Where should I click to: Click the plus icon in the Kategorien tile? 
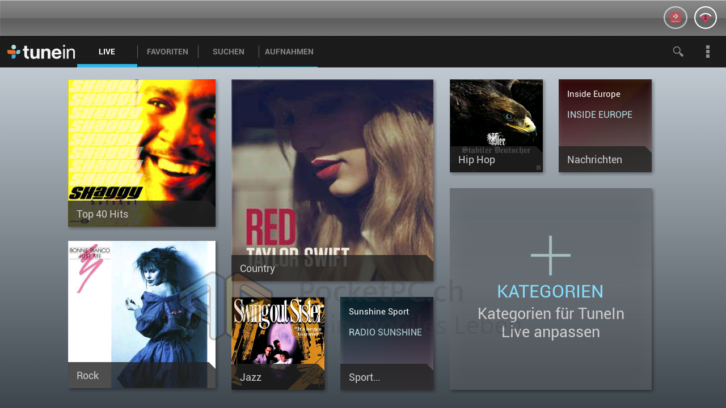[x=551, y=255]
